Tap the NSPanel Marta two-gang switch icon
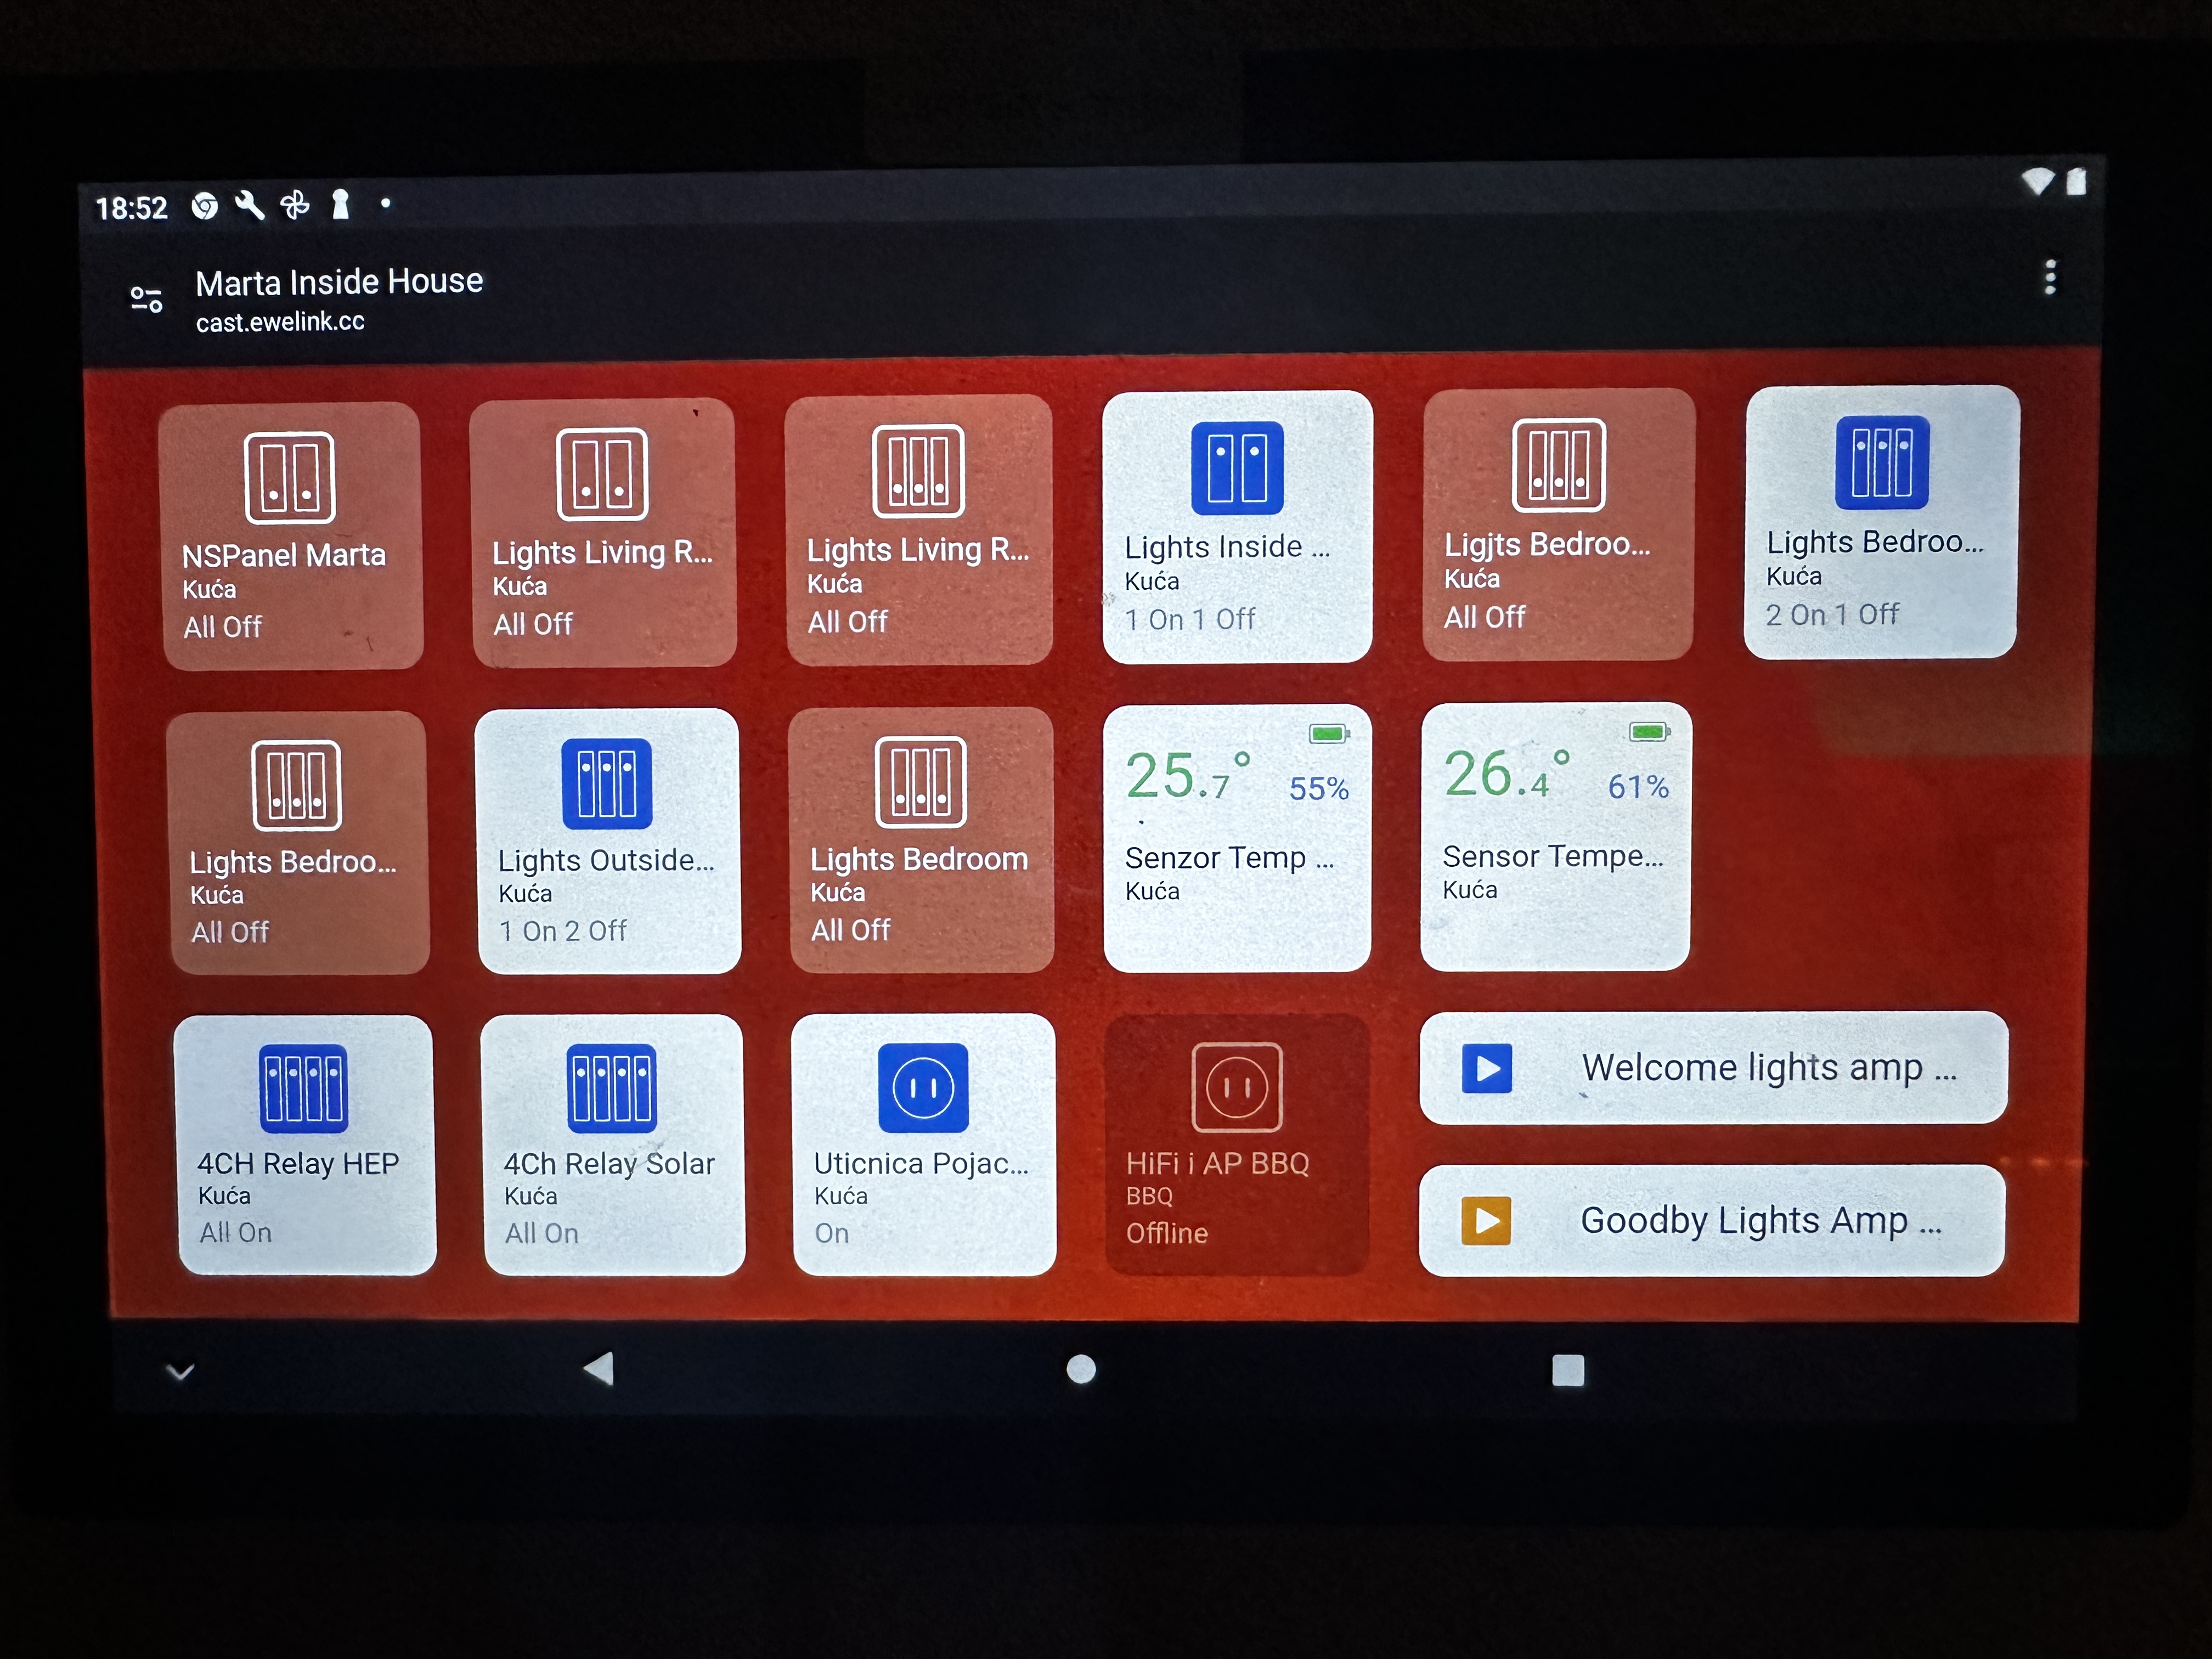 tap(290, 477)
